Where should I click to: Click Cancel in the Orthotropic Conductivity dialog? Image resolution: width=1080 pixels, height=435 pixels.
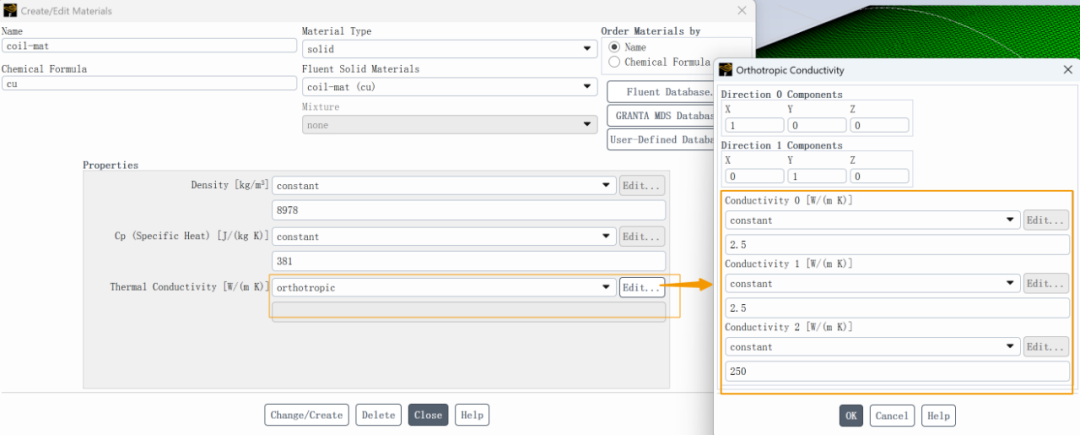click(892, 416)
